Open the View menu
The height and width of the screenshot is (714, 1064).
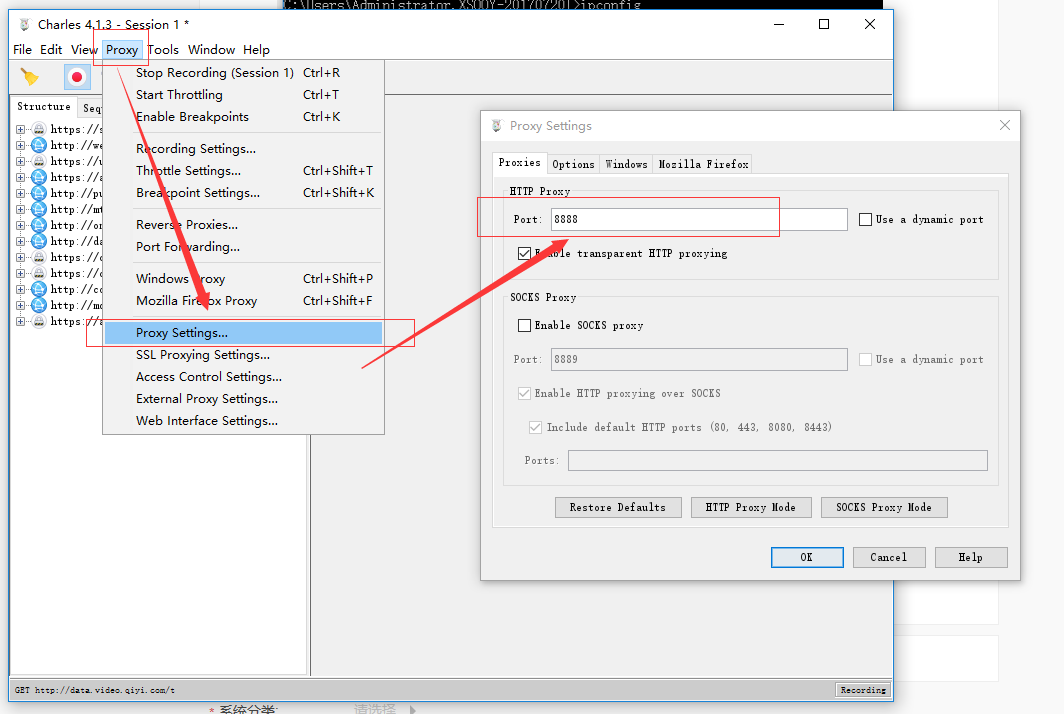[84, 50]
